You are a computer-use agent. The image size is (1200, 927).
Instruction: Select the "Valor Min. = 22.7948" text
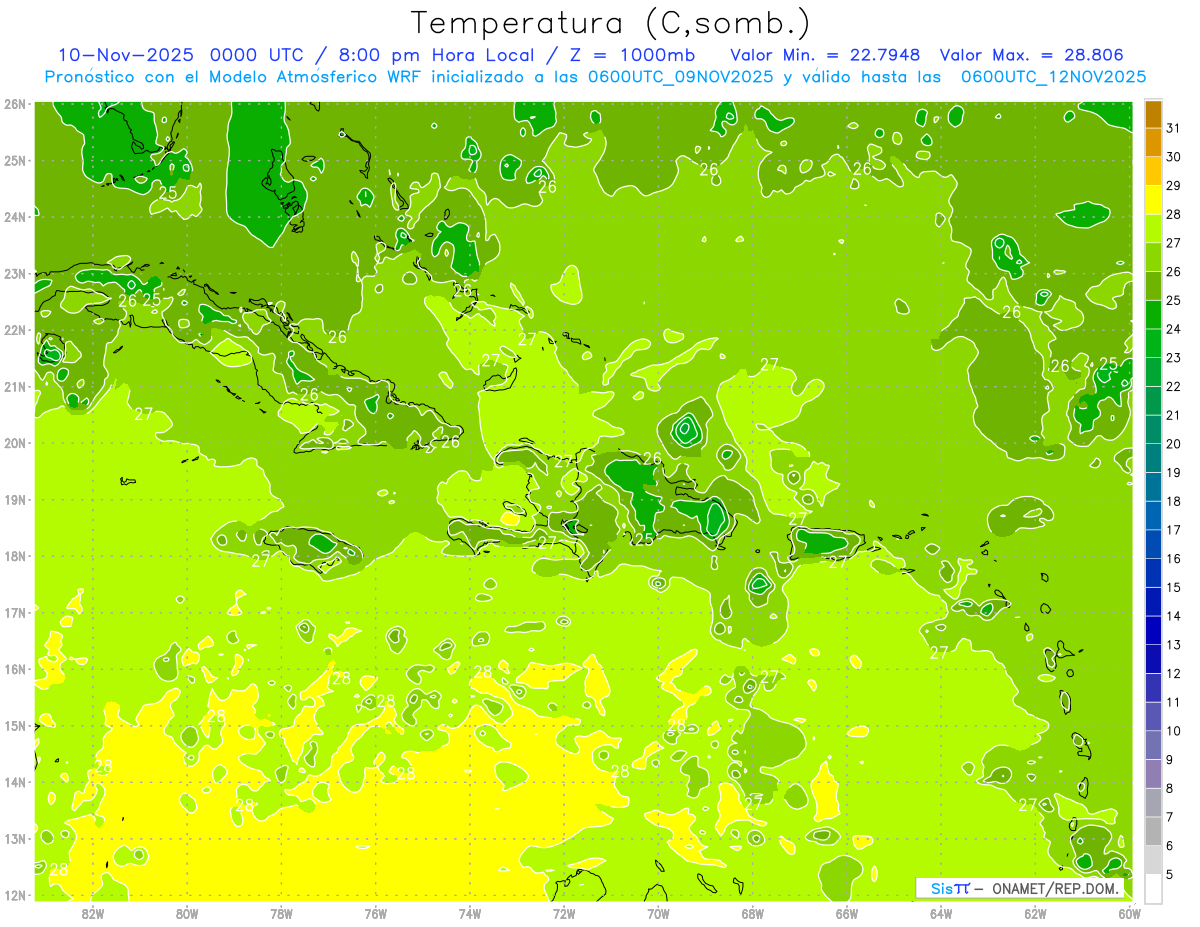click(x=824, y=54)
